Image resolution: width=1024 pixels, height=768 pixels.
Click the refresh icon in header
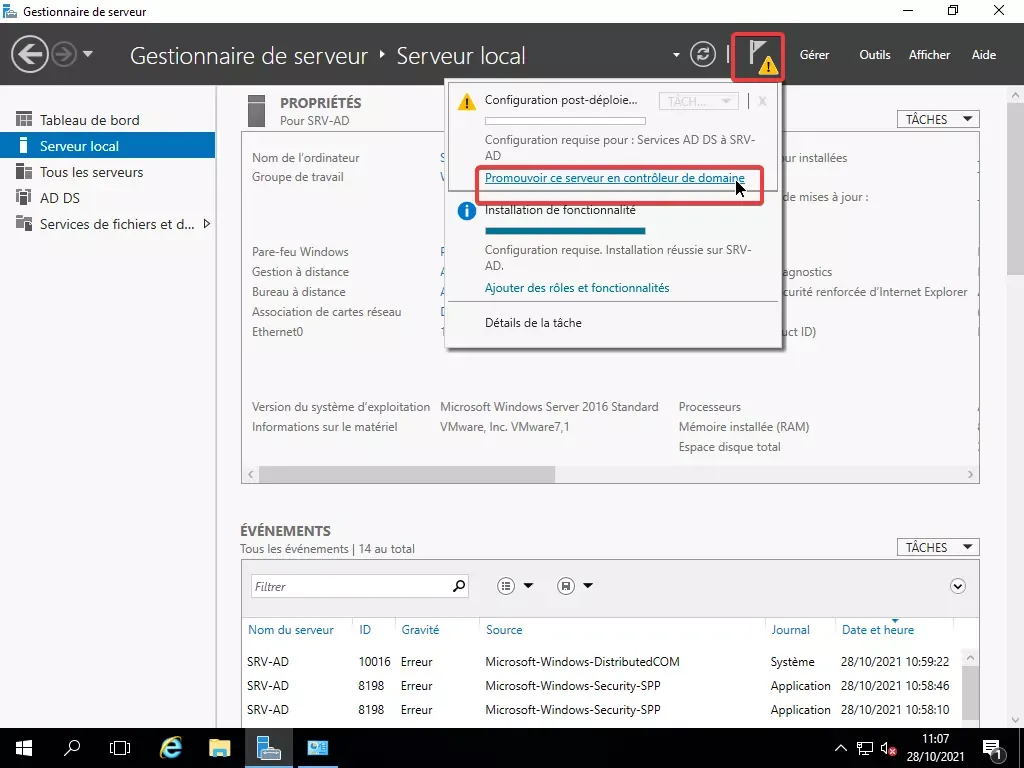tap(704, 55)
